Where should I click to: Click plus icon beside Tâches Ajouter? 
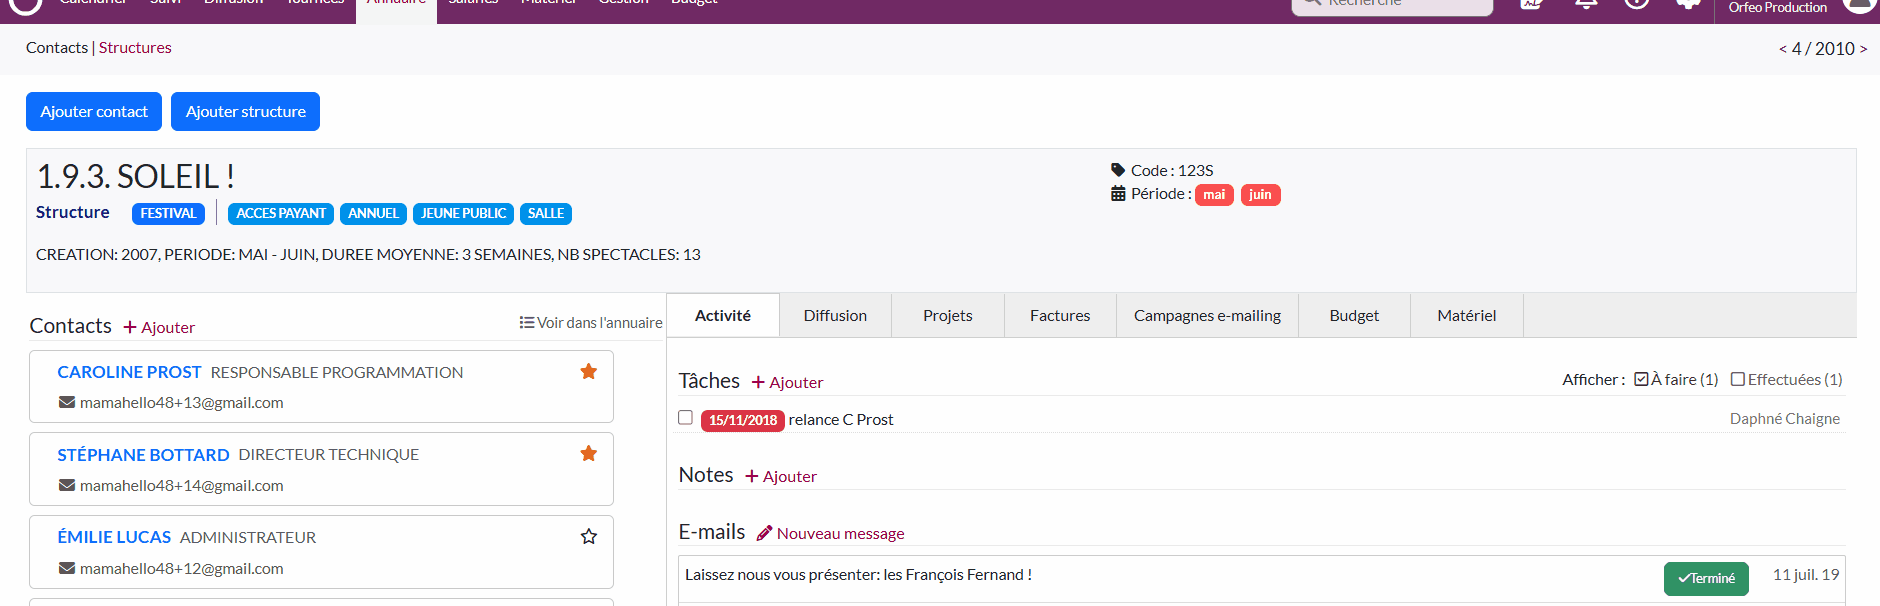point(758,382)
